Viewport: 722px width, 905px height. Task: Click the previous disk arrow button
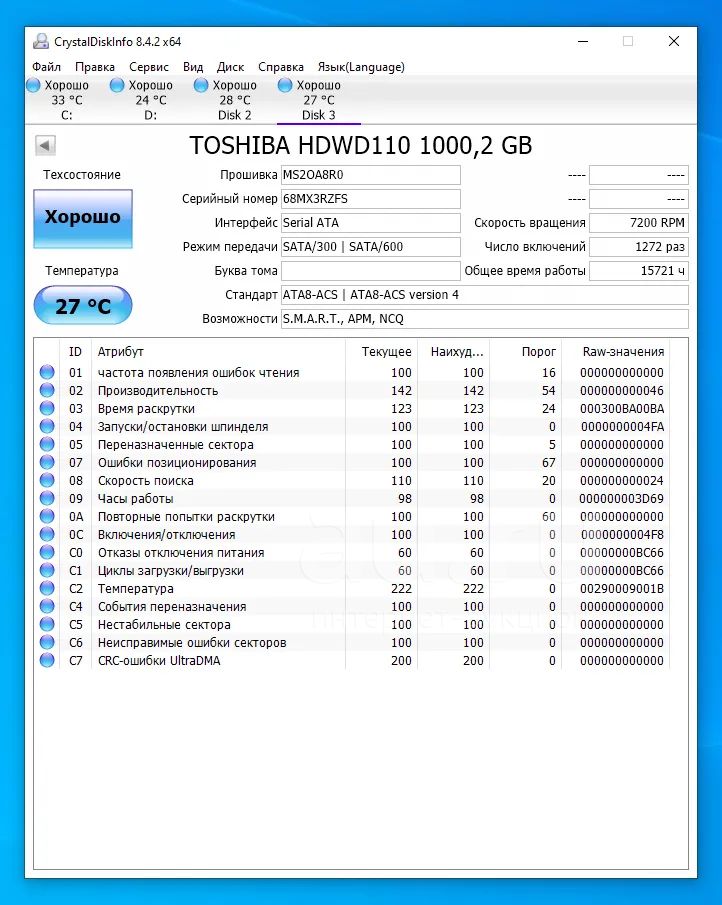(45, 145)
